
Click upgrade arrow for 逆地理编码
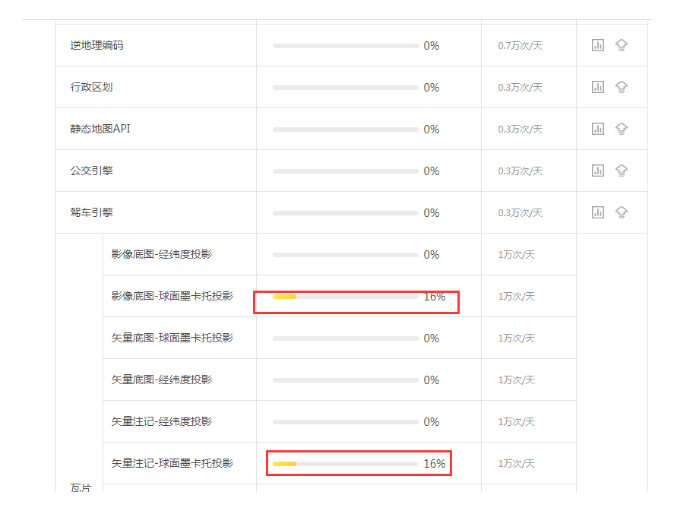tap(621, 45)
